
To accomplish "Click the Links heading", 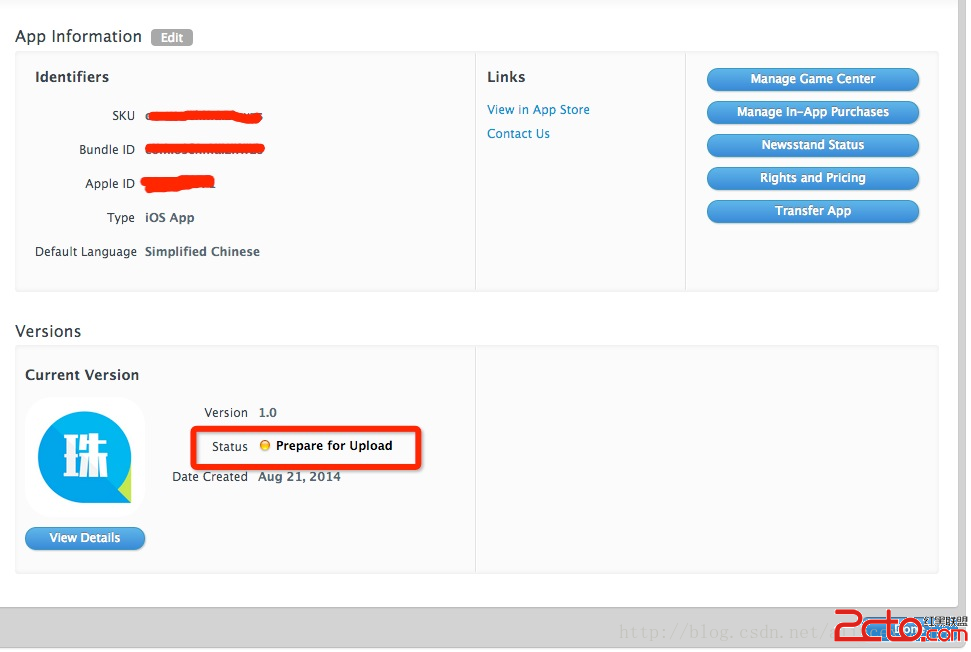I will pos(506,77).
